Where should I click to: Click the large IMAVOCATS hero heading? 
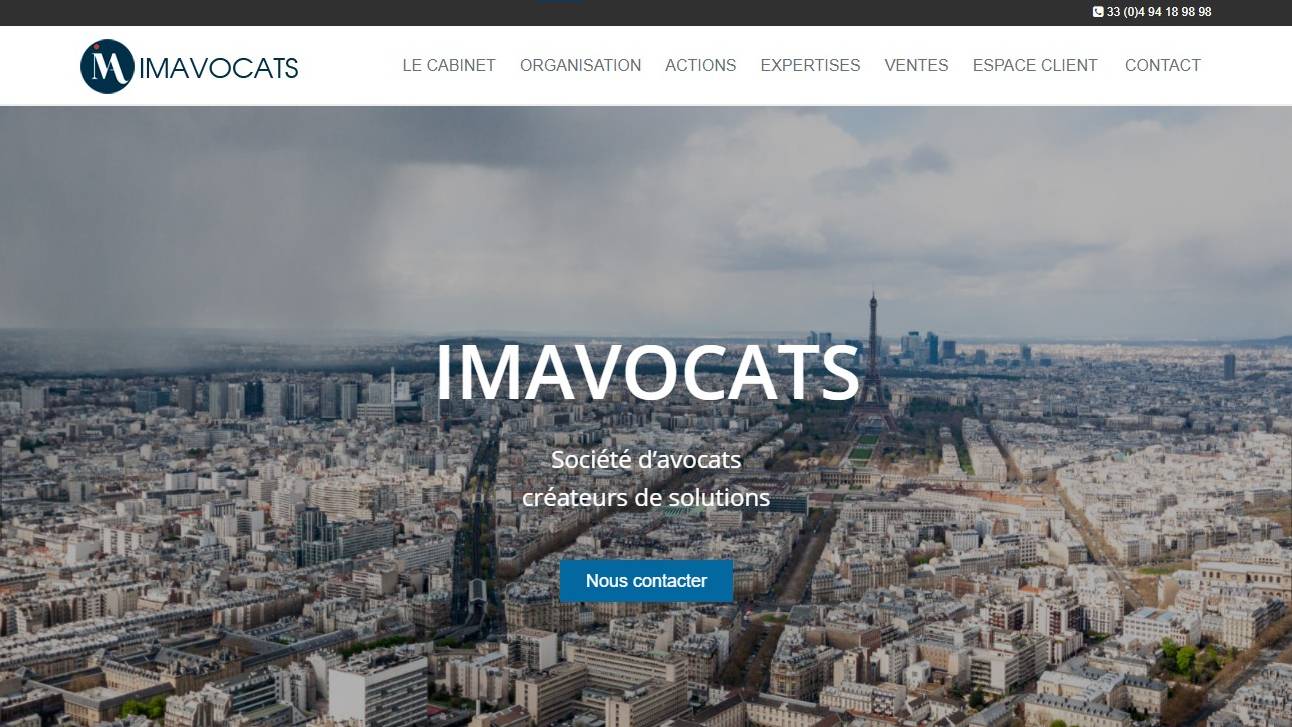click(647, 373)
